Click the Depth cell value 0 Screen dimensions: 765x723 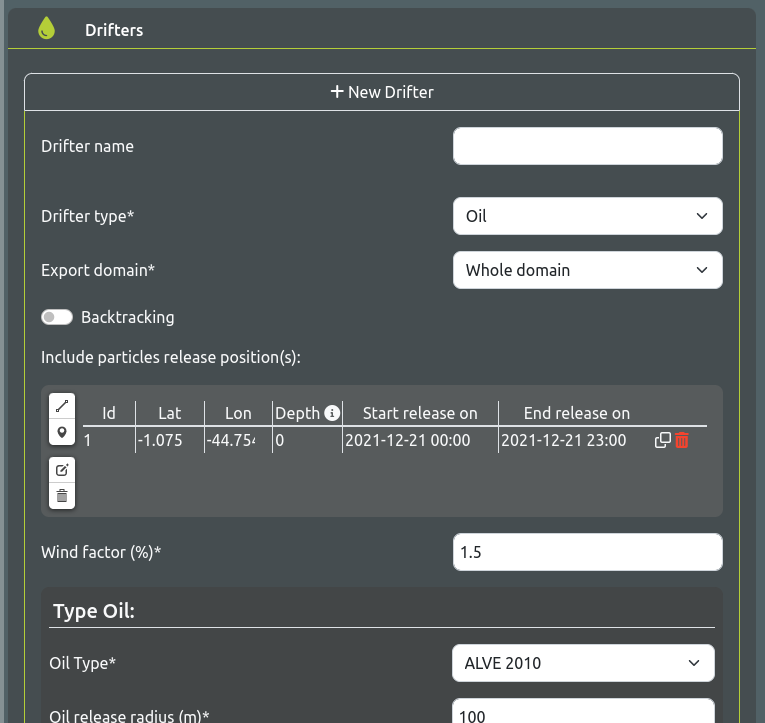coord(307,440)
